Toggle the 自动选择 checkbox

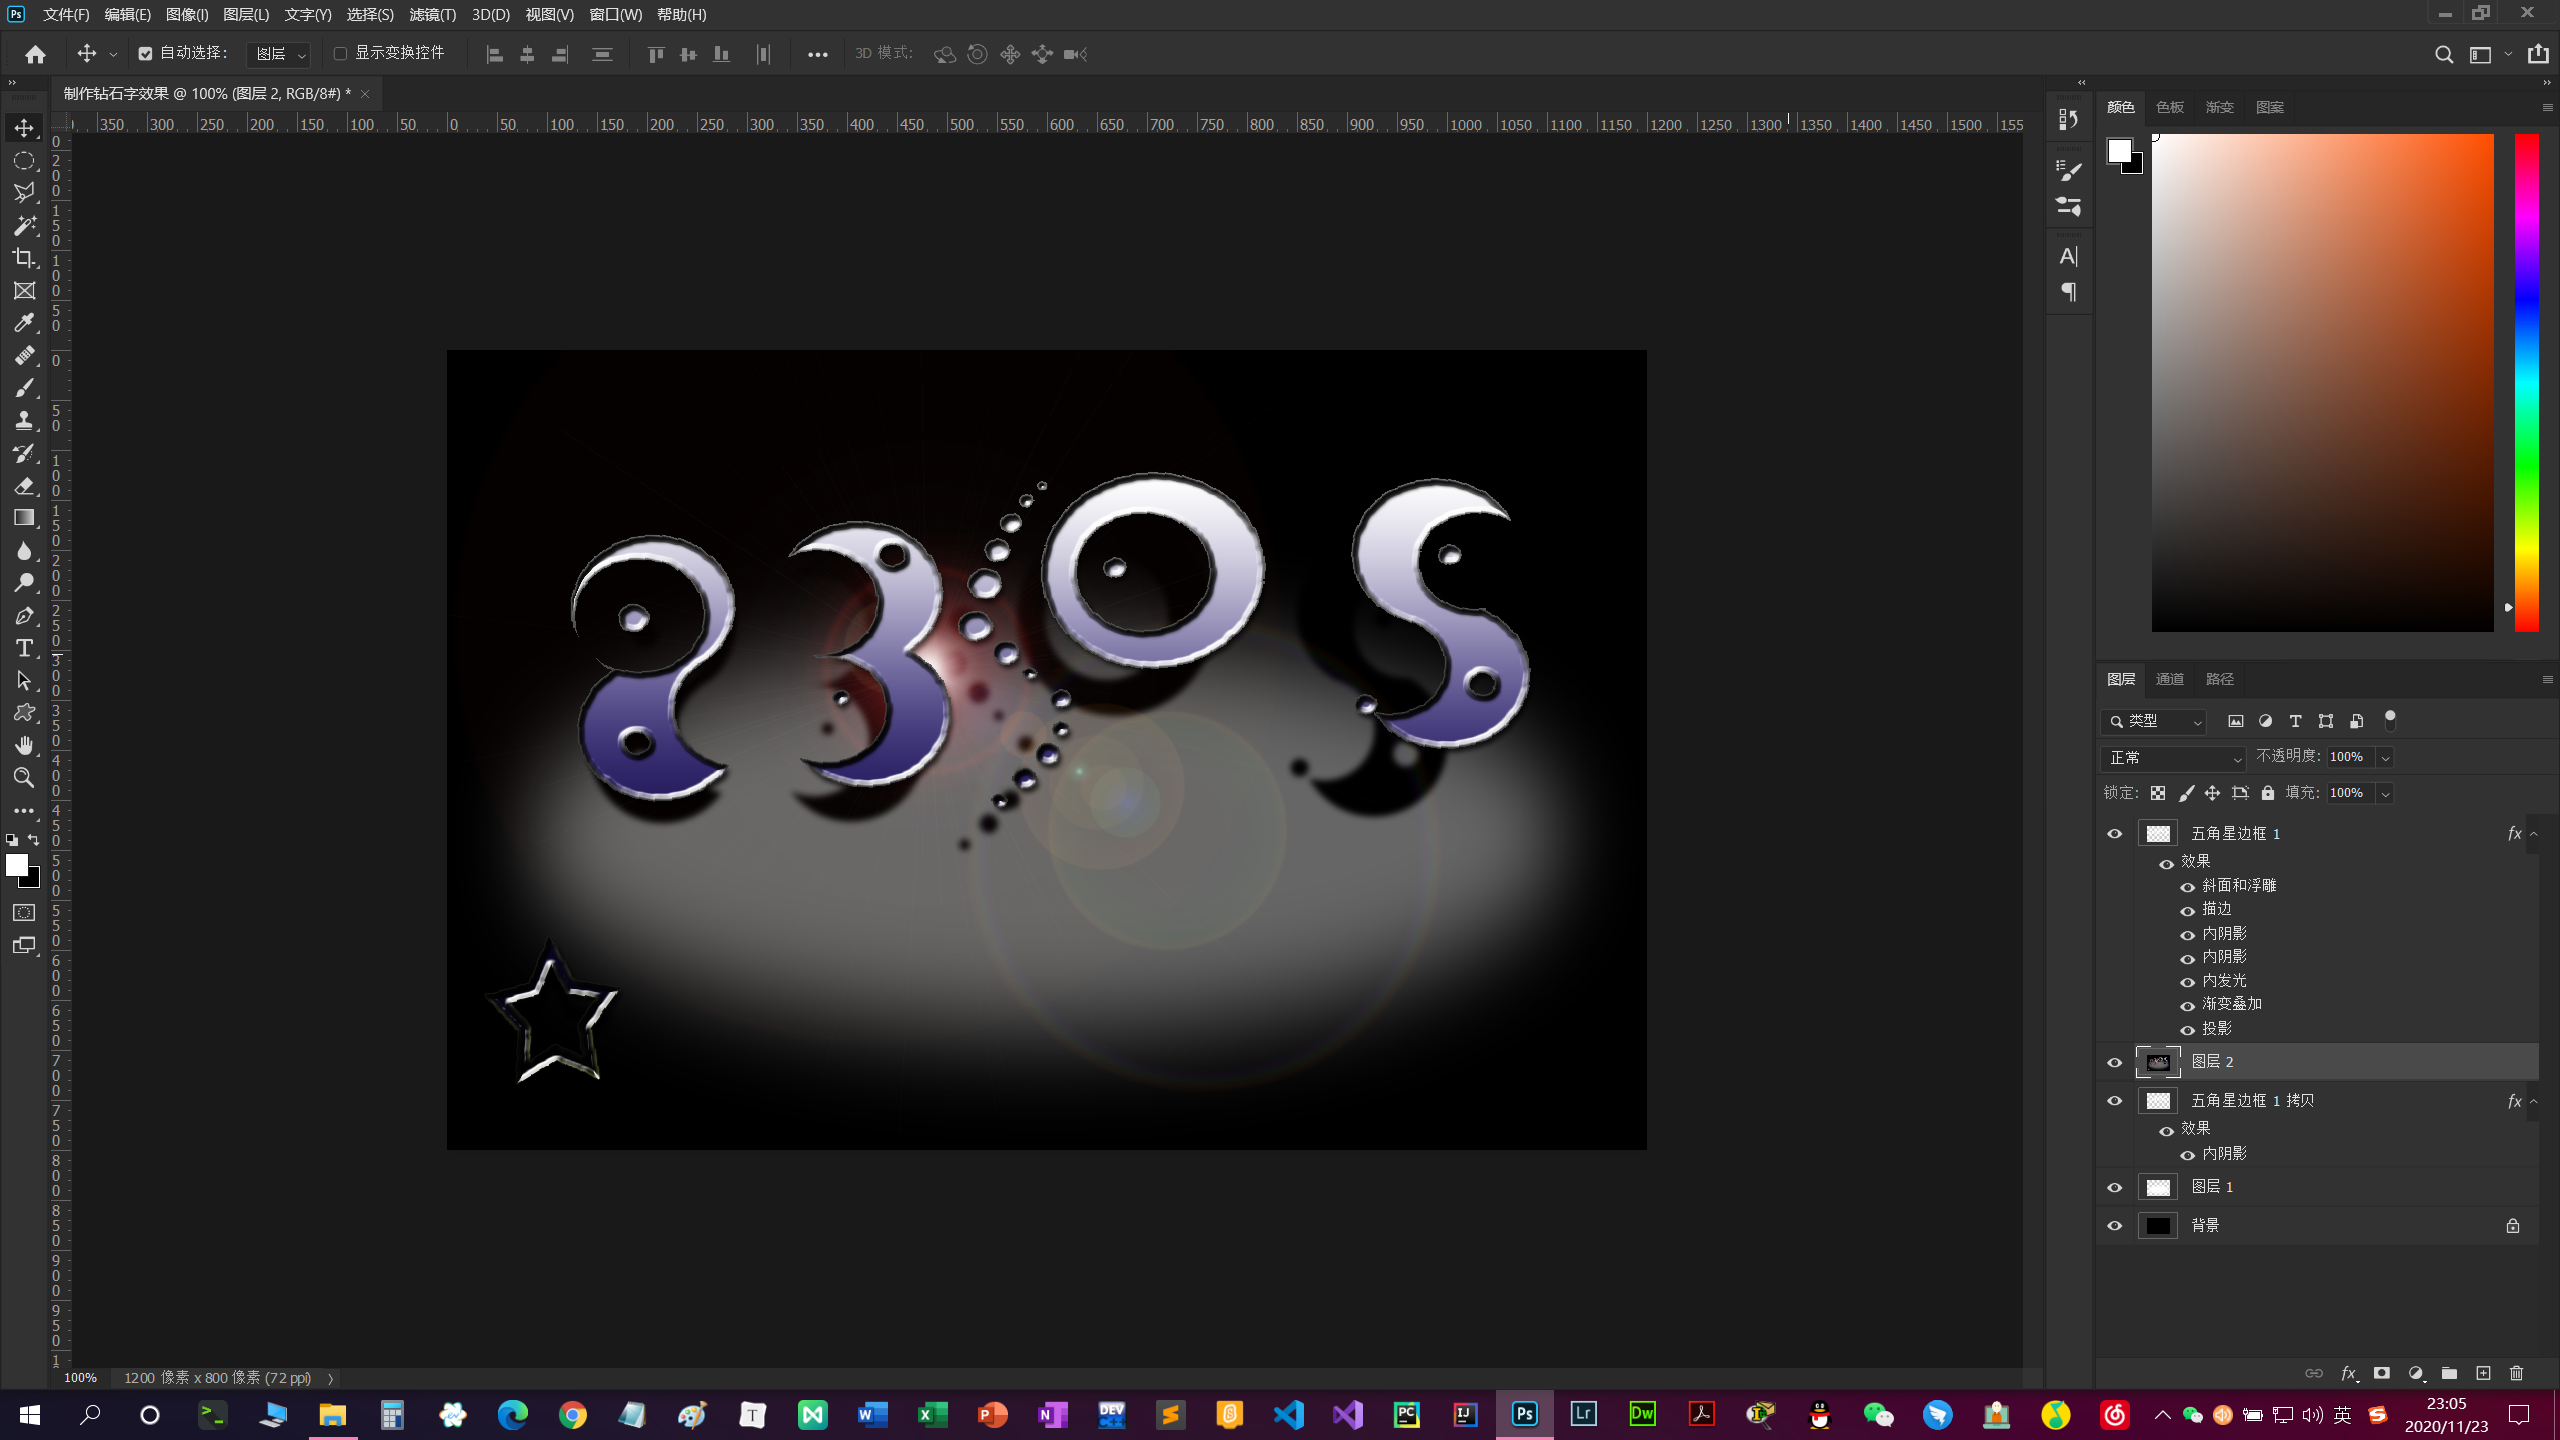pos(145,54)
